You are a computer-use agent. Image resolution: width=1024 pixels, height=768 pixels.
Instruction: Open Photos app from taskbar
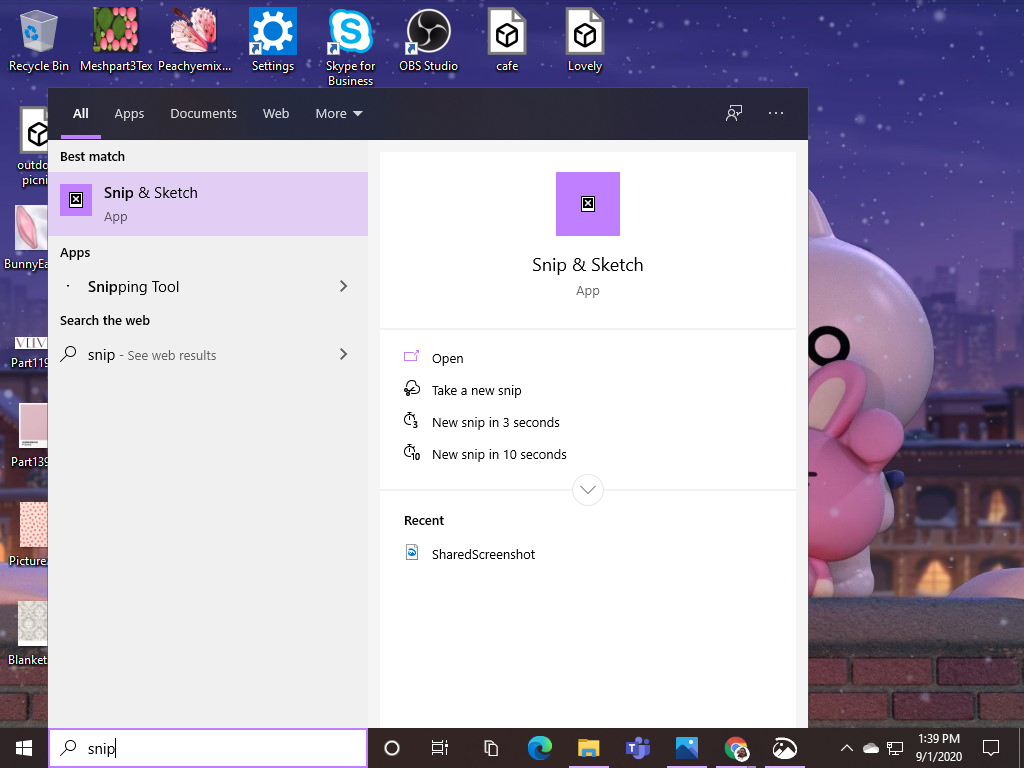coord(686,748)
